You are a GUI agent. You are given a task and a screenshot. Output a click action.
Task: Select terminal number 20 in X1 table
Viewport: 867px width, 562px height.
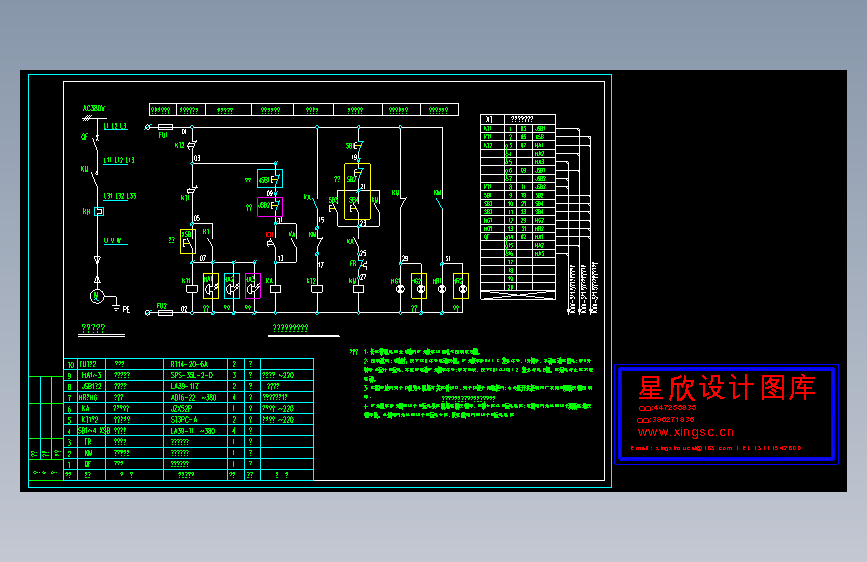click(510, 287)
